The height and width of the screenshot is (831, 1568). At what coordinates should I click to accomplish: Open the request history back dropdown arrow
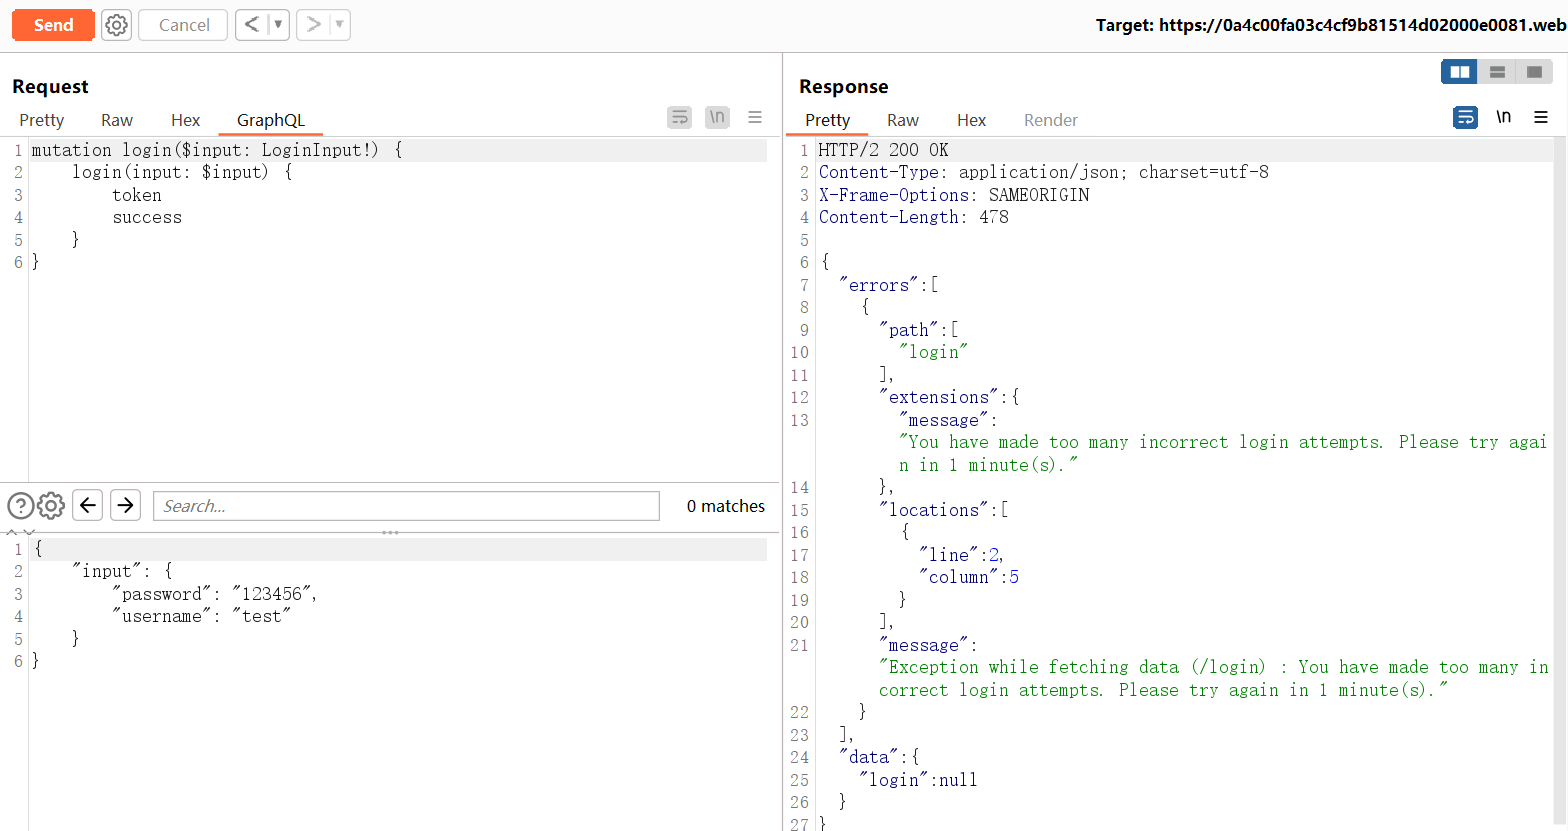278,25
